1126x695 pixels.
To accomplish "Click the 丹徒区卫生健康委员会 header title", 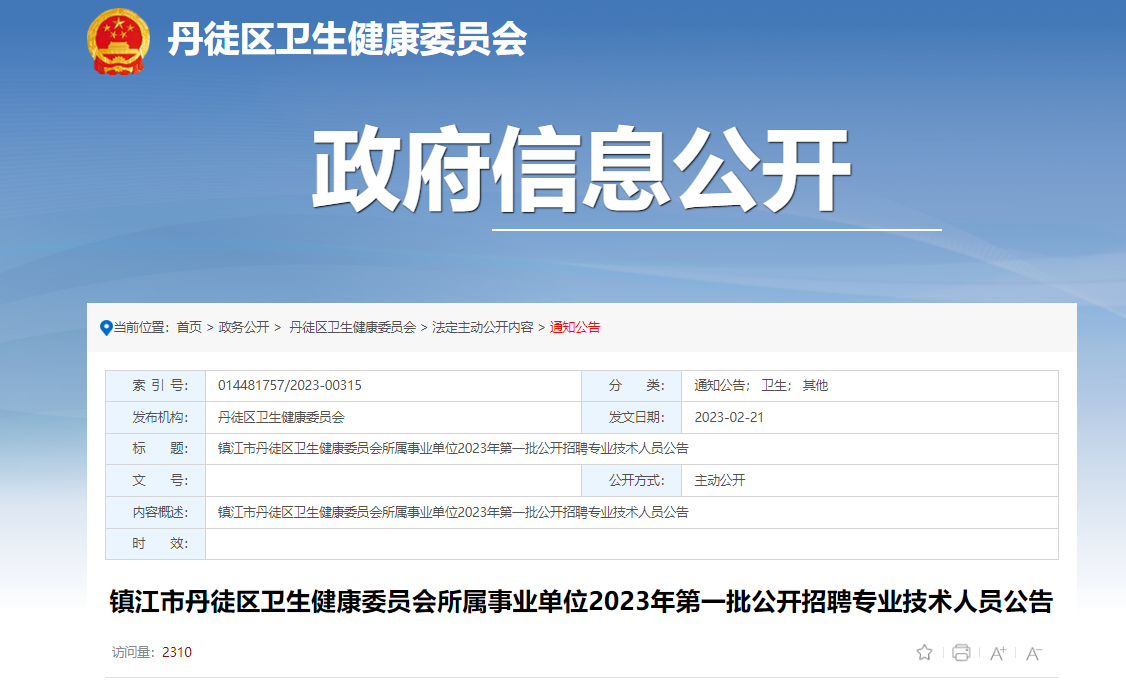I will coord(348,39).
